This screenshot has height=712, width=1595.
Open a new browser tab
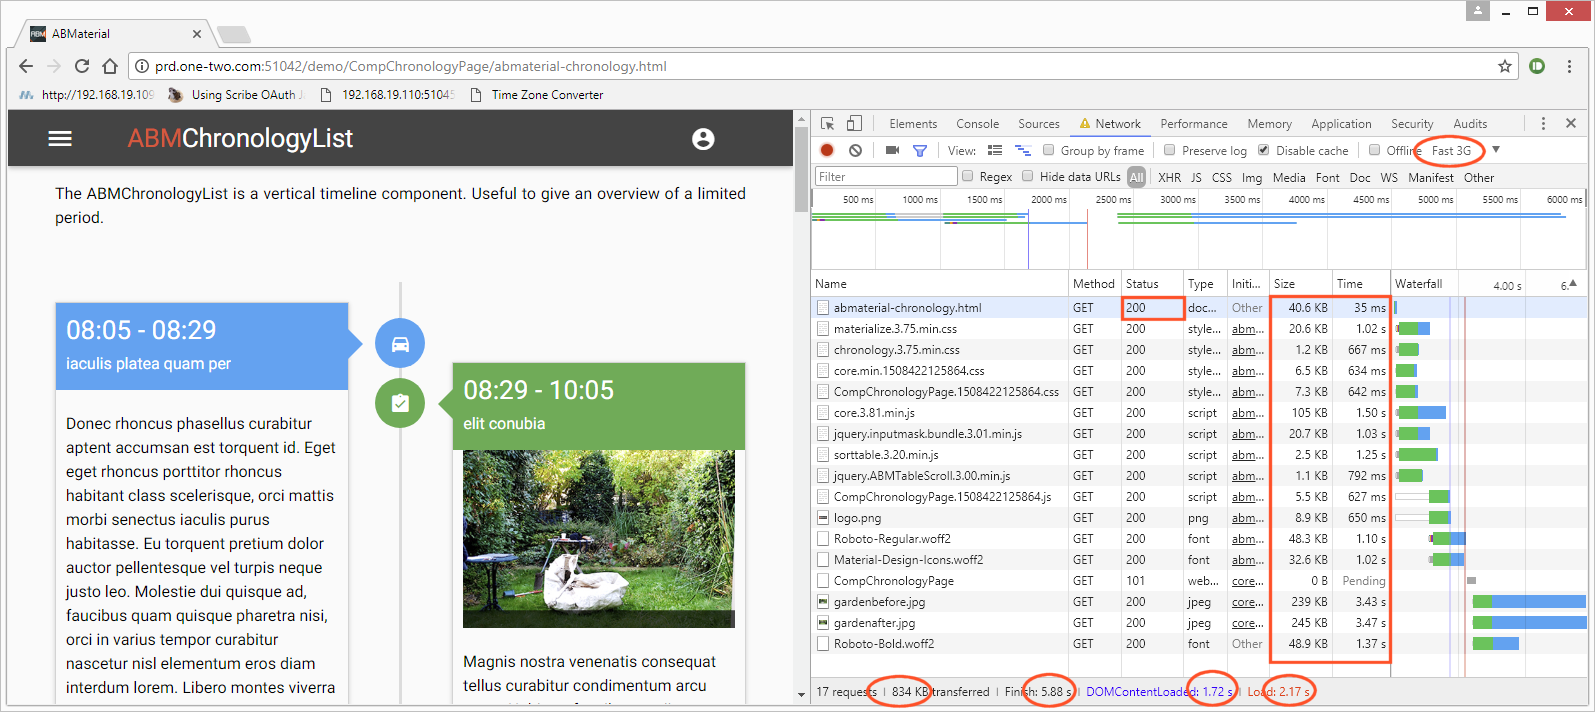pos(234,35)
